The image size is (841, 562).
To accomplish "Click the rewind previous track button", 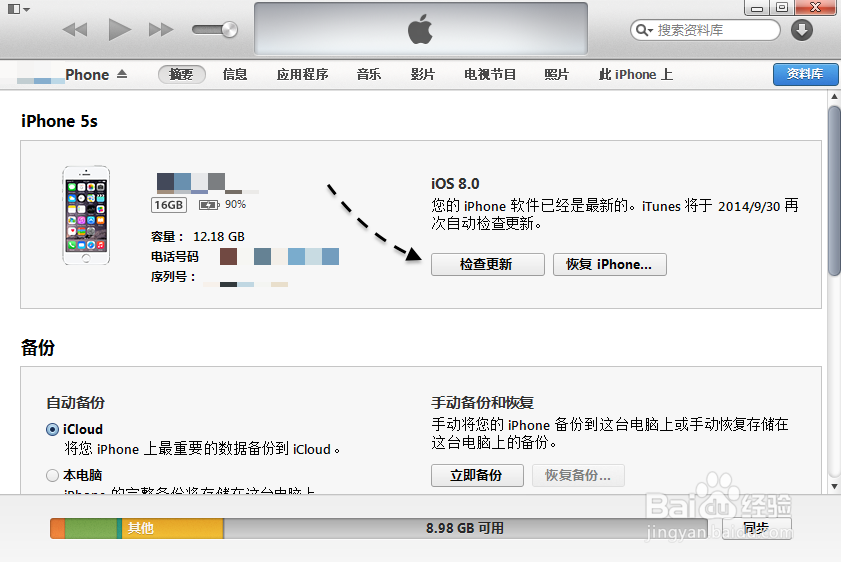I will 75,29.
